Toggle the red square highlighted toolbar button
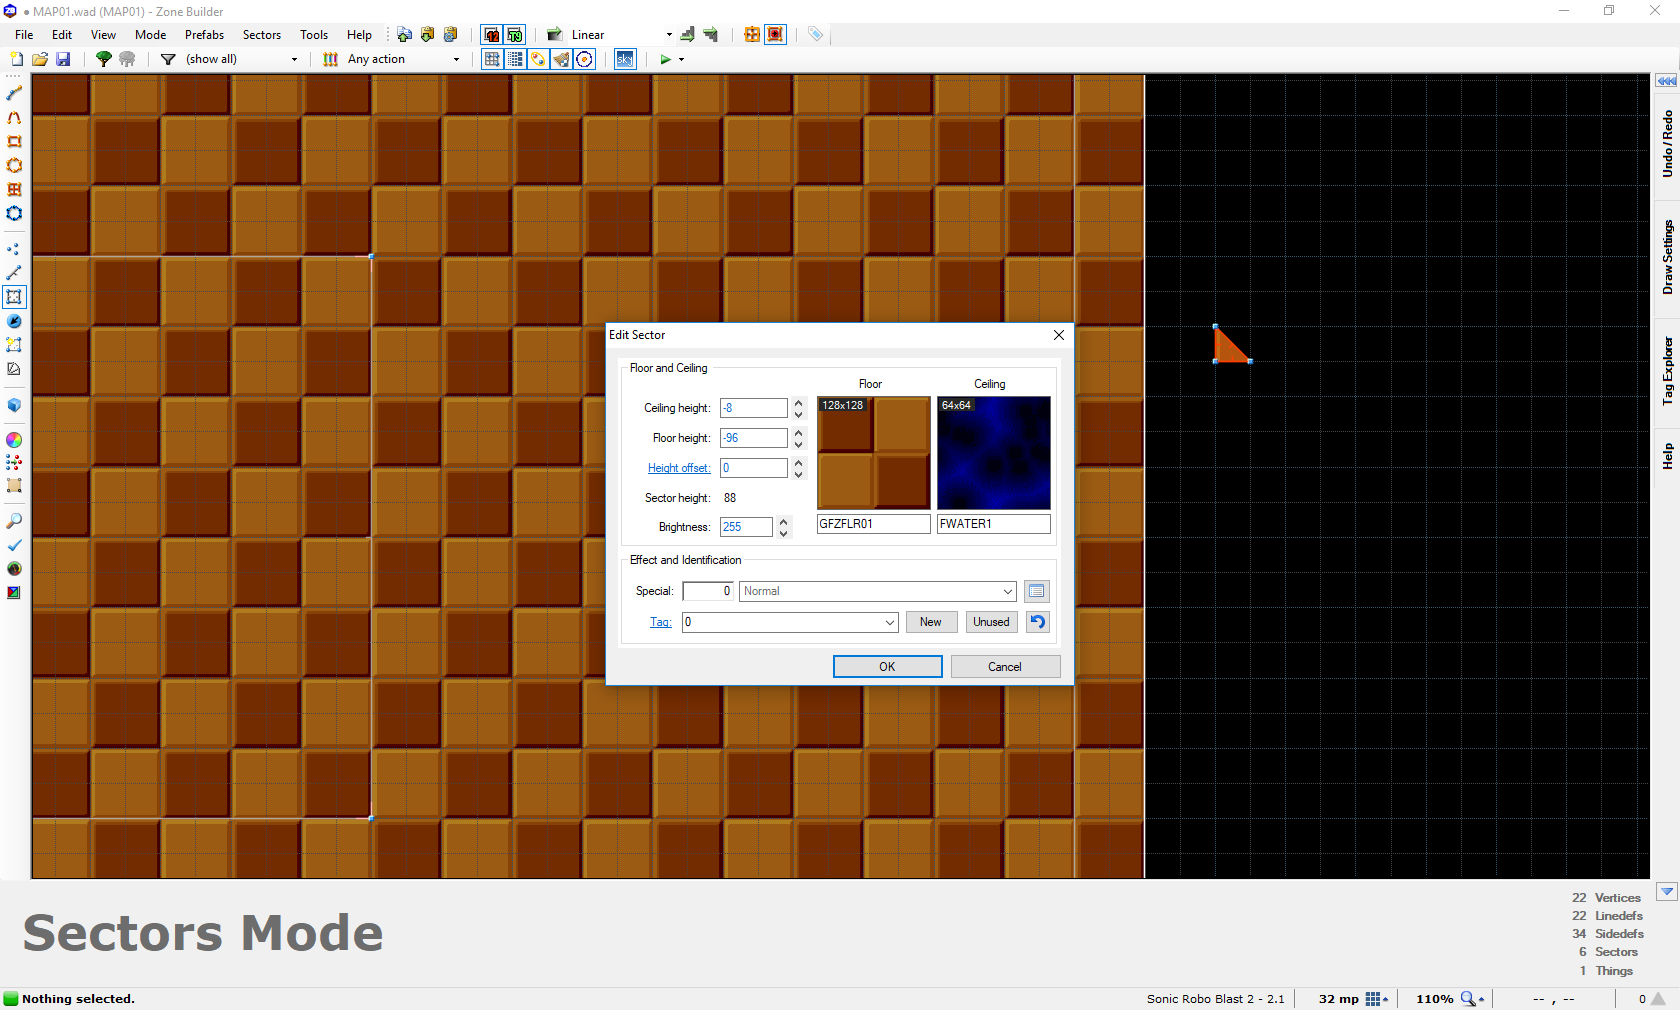 click(775, 34)
